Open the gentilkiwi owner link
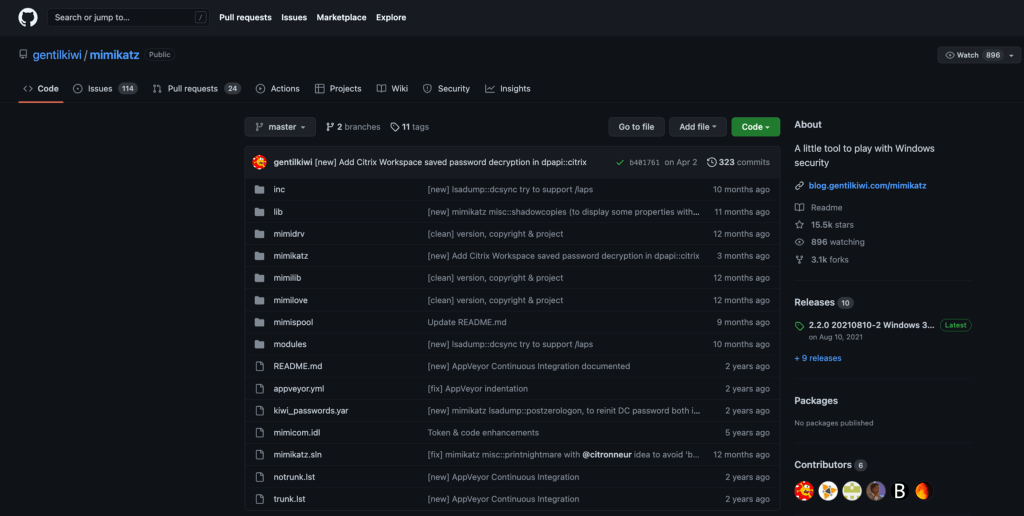 tap(57, 55)
